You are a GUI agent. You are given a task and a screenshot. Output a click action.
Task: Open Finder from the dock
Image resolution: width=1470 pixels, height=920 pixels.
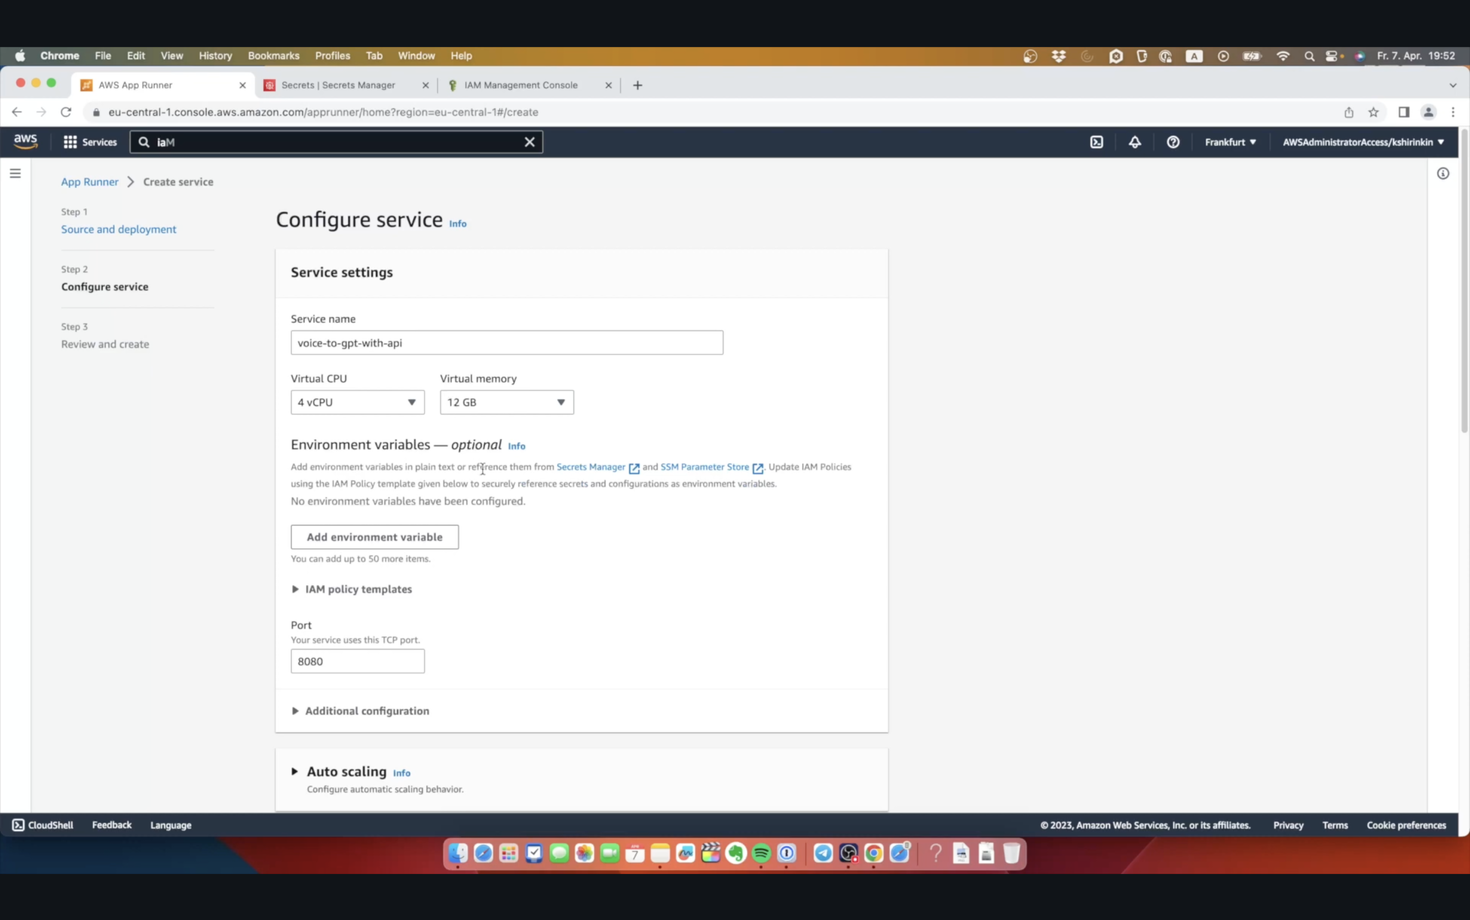(458, 853)
